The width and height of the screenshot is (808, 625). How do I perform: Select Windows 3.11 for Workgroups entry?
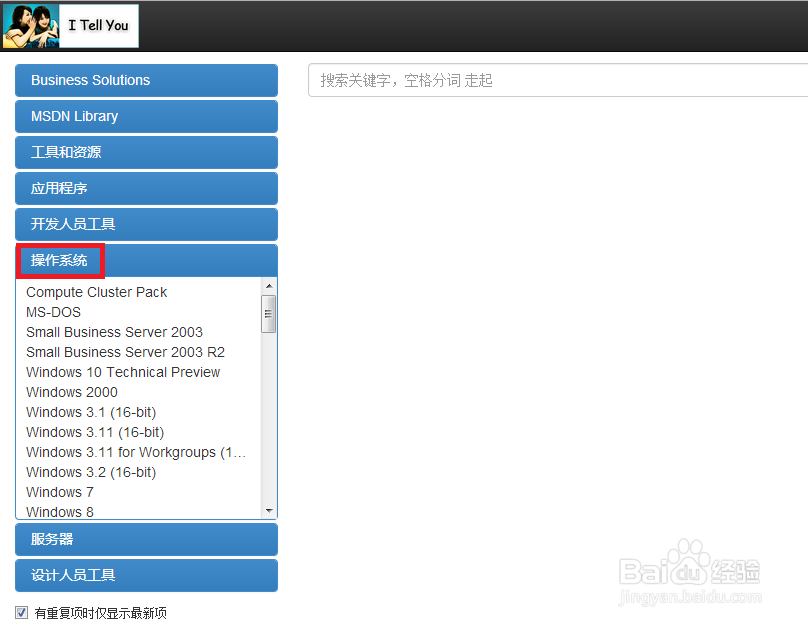coord(136,452)
